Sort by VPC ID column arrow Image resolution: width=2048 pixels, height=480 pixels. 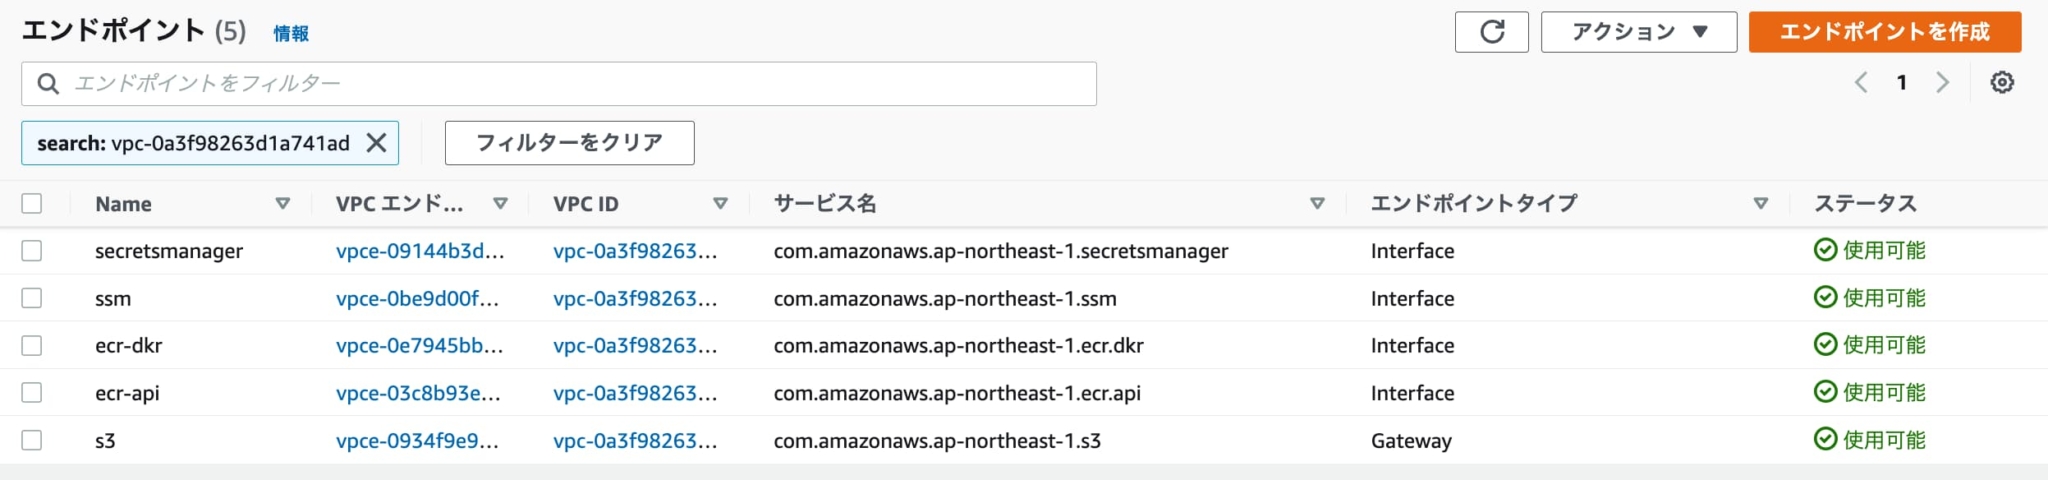point(720,204)
